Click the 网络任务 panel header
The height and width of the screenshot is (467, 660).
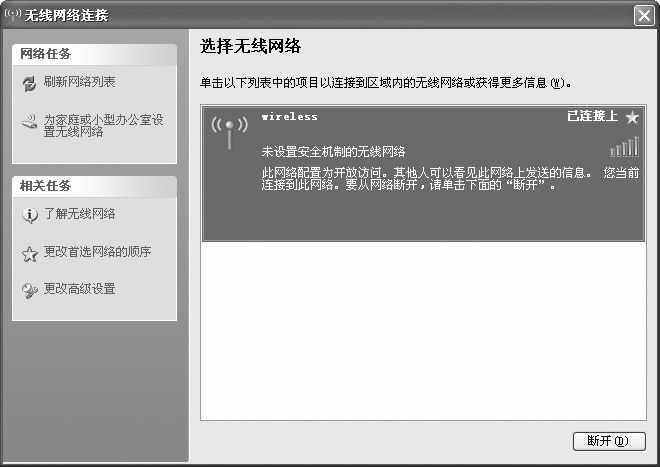[46, 54]
